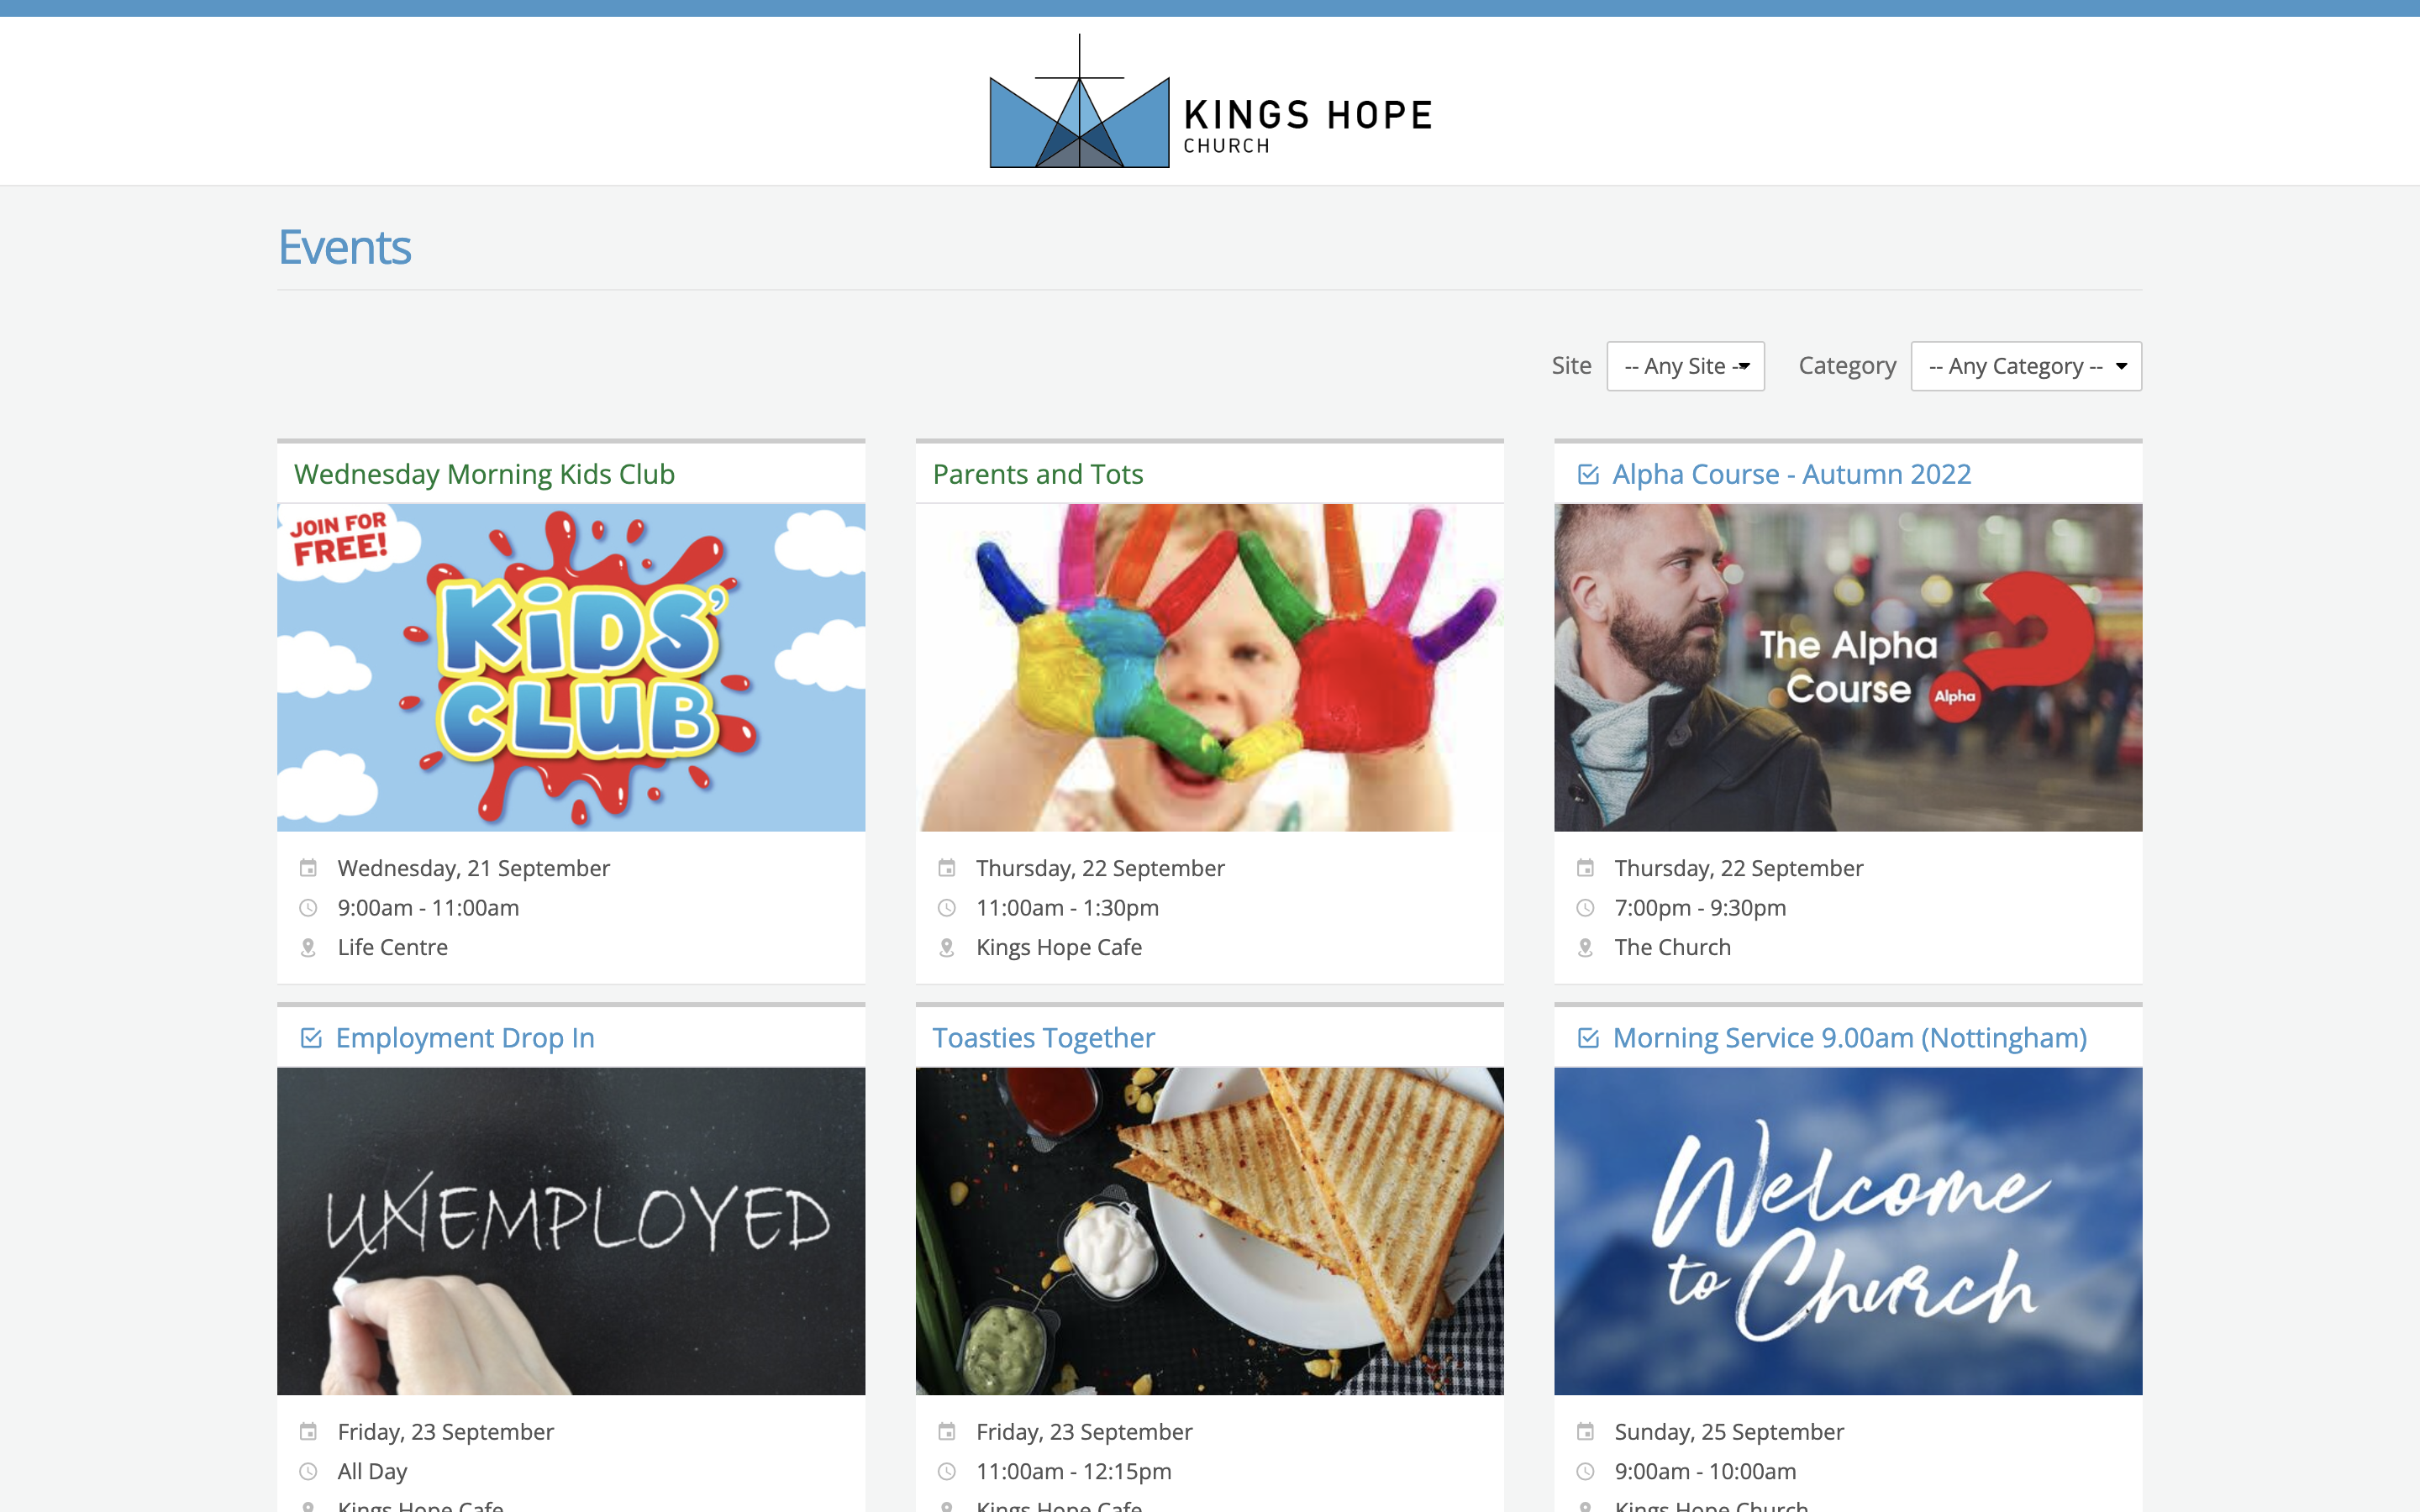This screenshot has width=2420, height=1512.
Task: Click the check icon next to Employment Drop In
Action: tap(311, 1038)
